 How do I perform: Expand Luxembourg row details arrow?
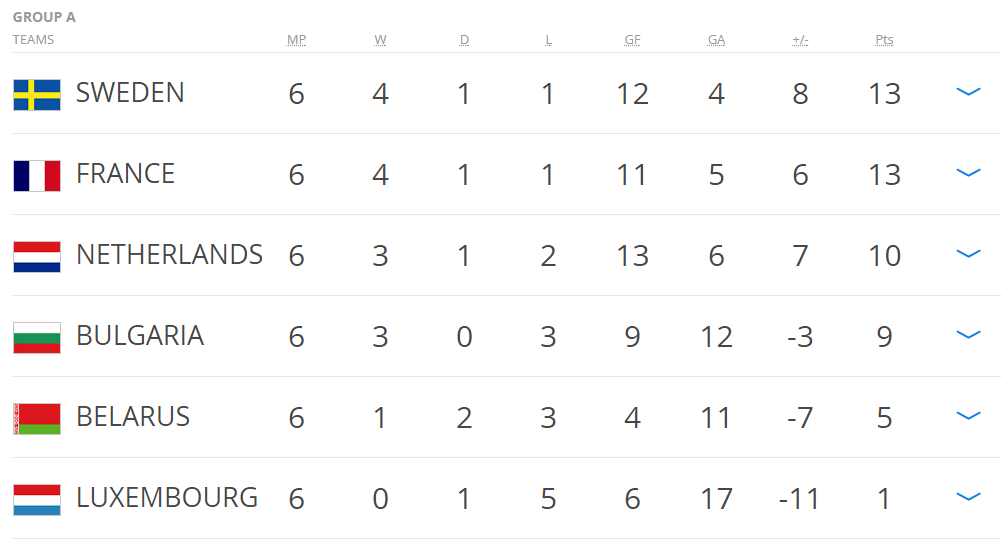[x=968, y=497]
